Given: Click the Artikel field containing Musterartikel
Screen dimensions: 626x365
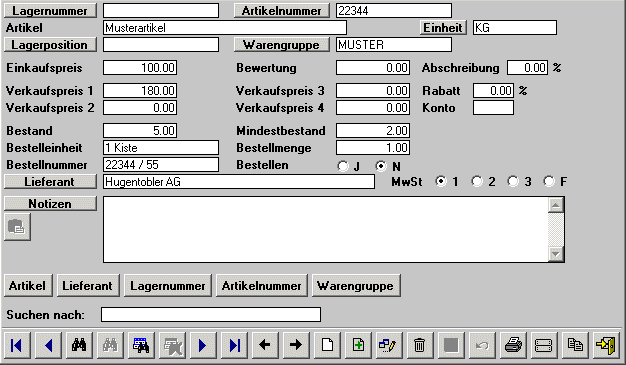Looking at the screenshot, I should [225, 28].
